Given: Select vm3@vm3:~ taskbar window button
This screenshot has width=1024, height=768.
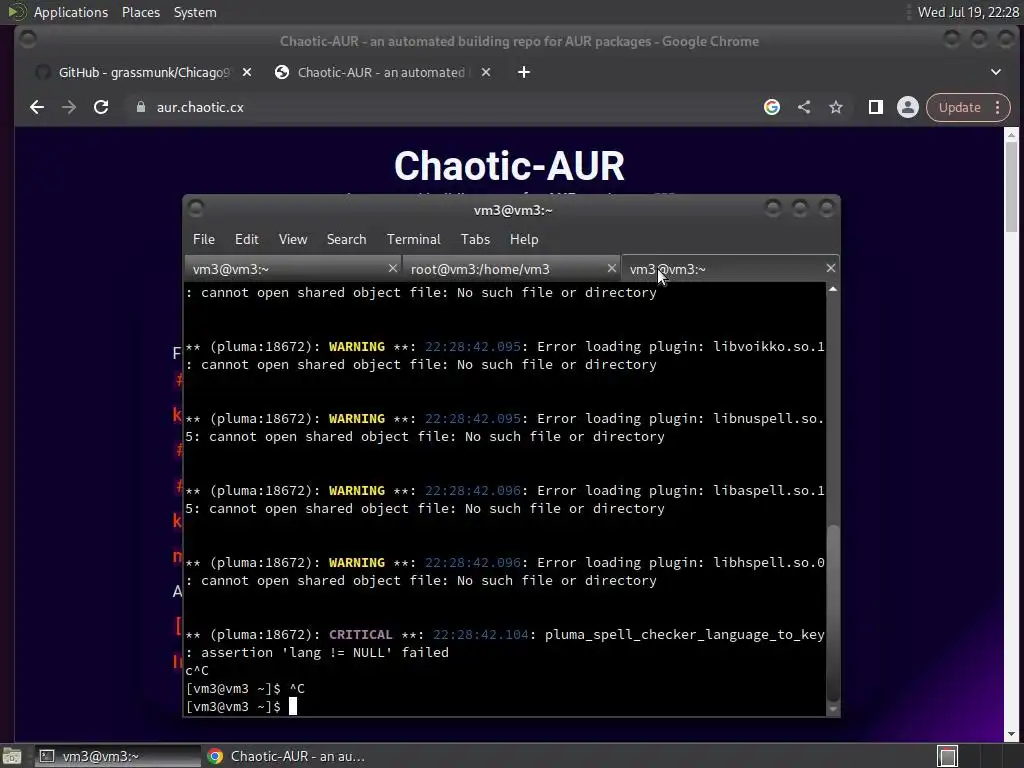Looking at the screenshot, I should tap(118, 756).
